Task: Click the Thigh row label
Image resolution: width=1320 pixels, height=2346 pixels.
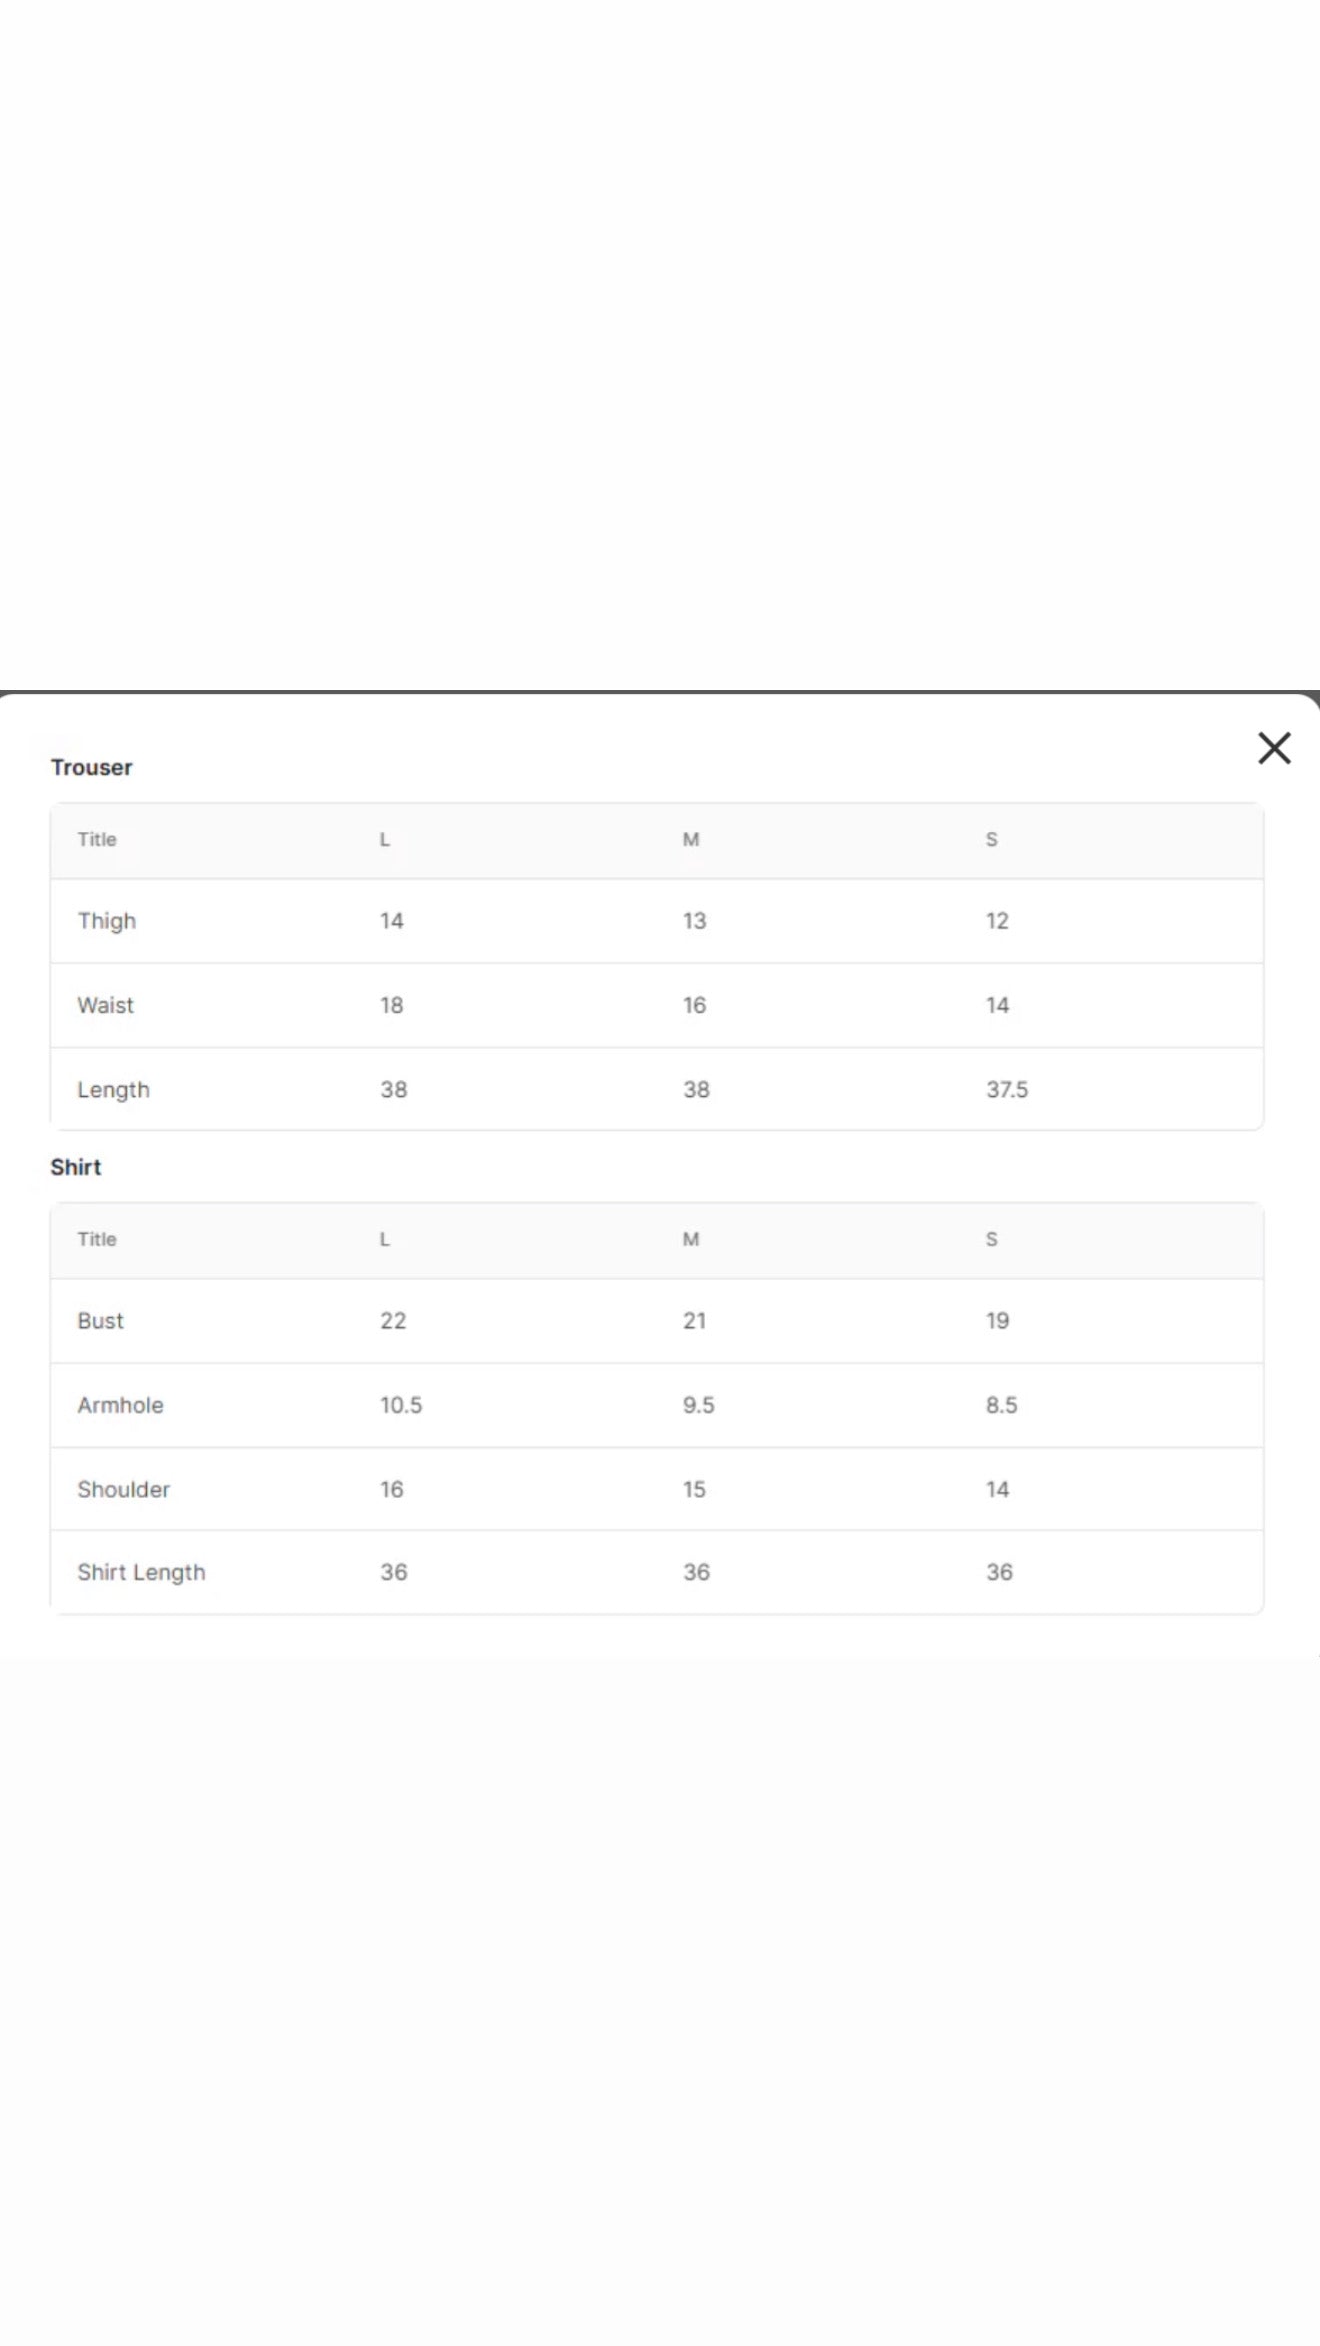Action: tap(107, 921)
